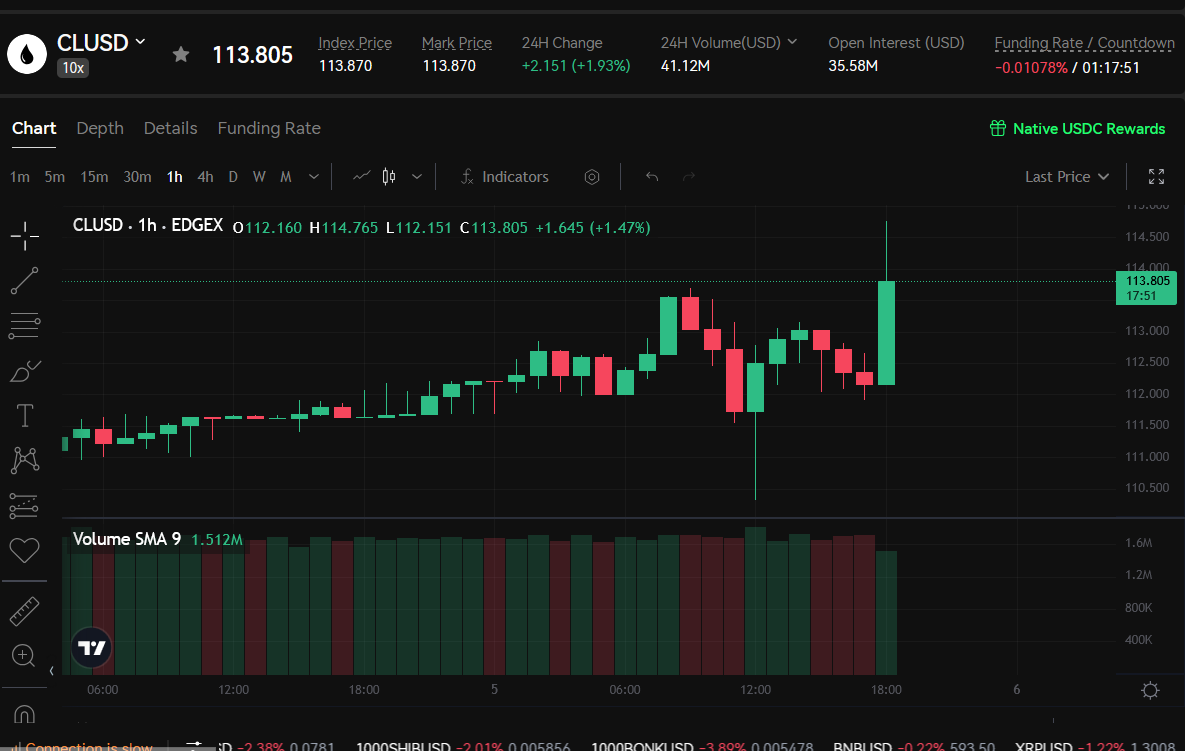Collapse the drawing toolbar arrow
Screen dimensions: 1185x751
(x=51, y=671)
